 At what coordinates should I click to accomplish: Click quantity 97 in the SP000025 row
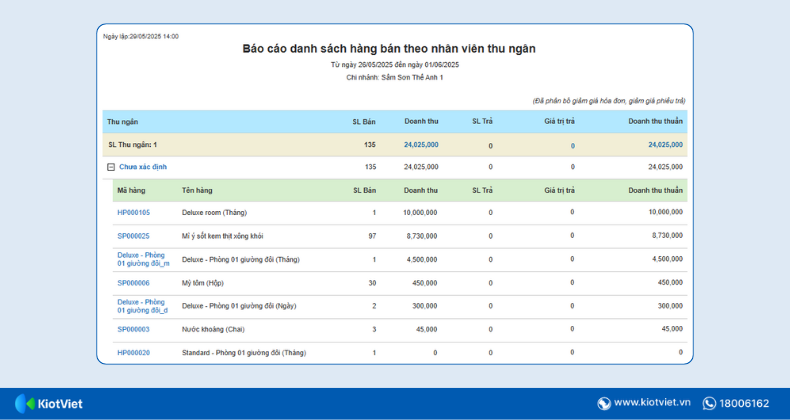372,236
